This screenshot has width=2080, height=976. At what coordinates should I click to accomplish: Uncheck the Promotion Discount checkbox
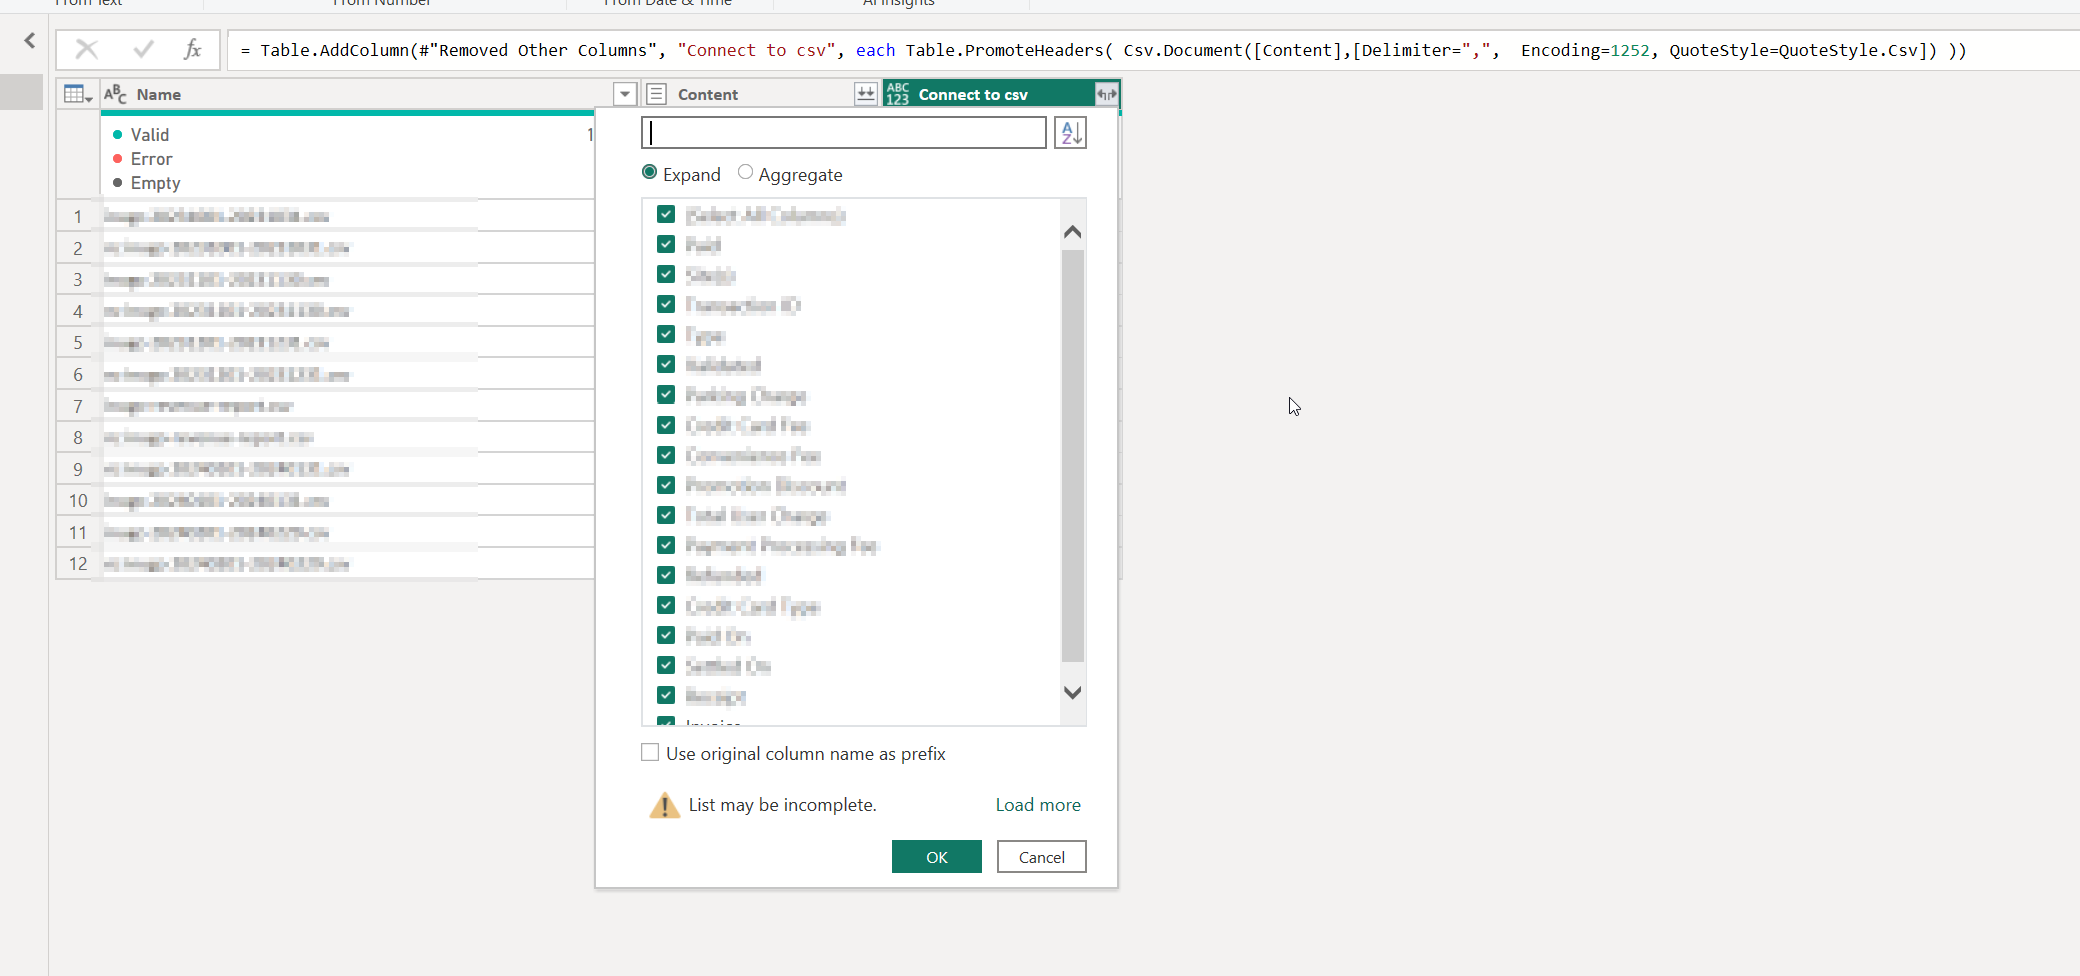(x=666, y=485)
